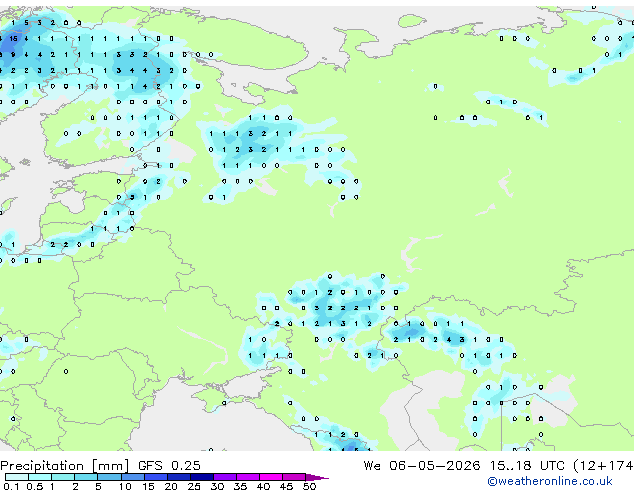Choose the 15–20 mm legend color
Screen dimensions: 634x490
pos(155,477)
